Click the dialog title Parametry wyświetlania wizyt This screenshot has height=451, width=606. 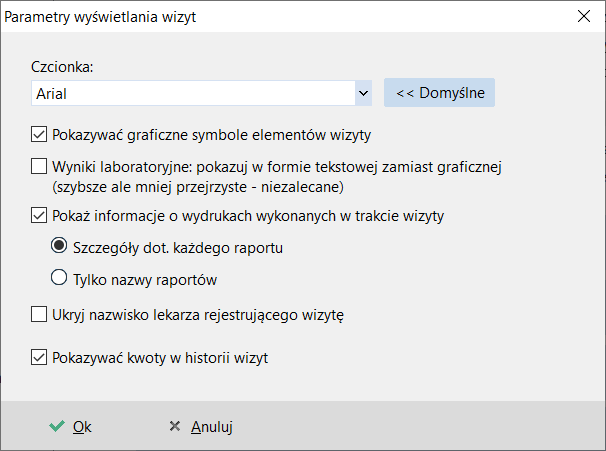[x=100, y=17]
